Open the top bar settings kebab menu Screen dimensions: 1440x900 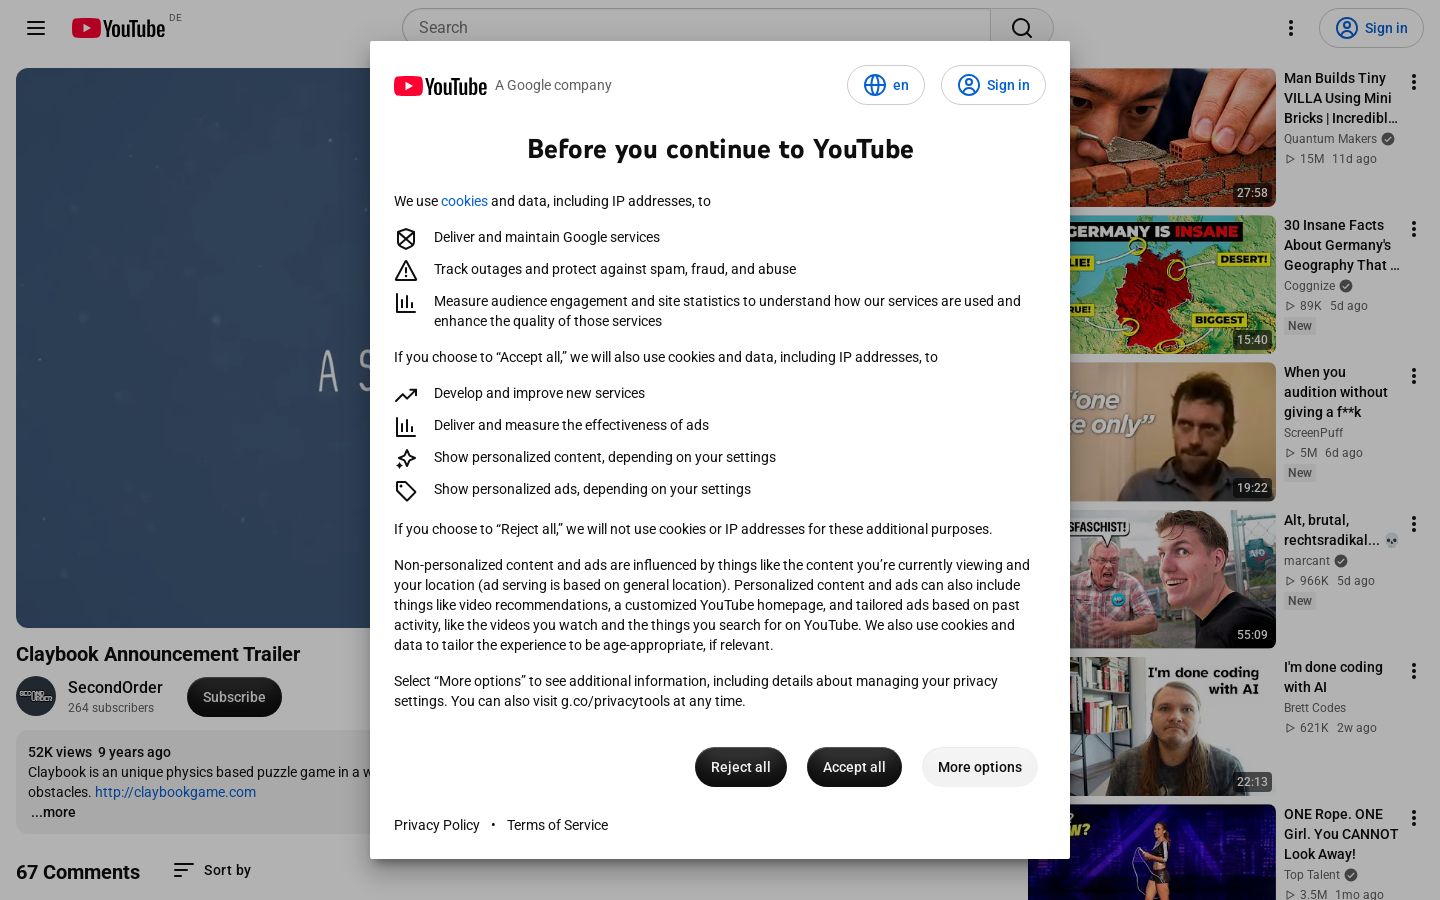click(x=1291, y=28)
